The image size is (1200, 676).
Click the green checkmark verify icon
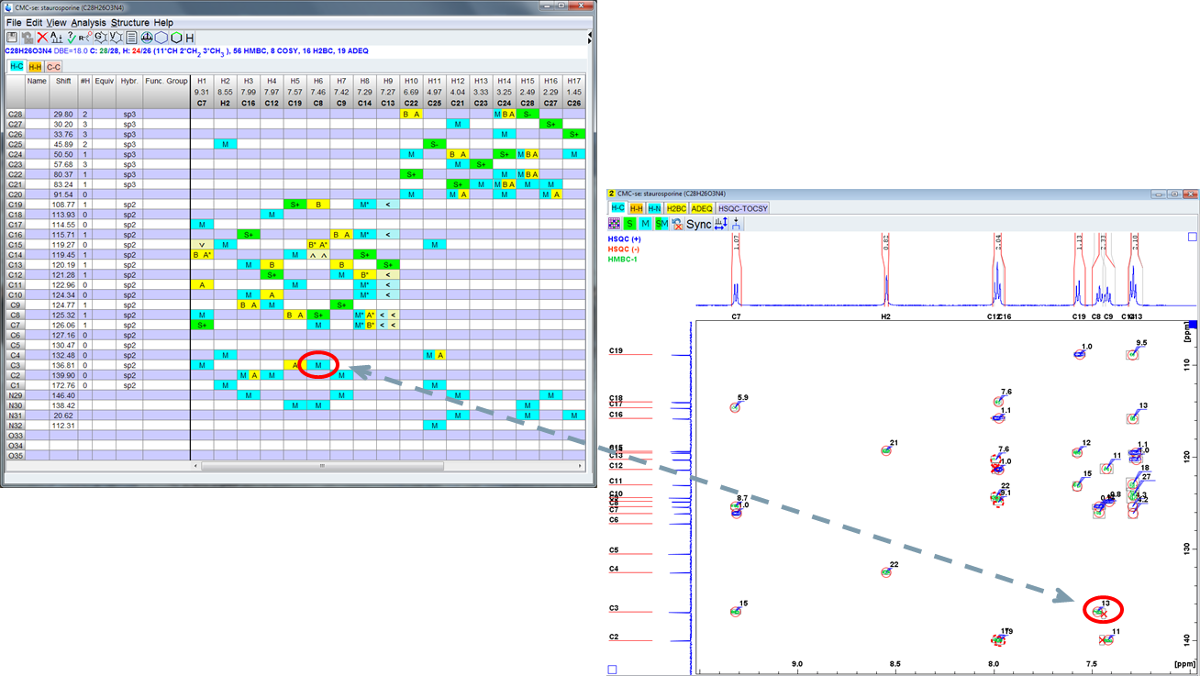pyautogui.click(x=72, y=37)
